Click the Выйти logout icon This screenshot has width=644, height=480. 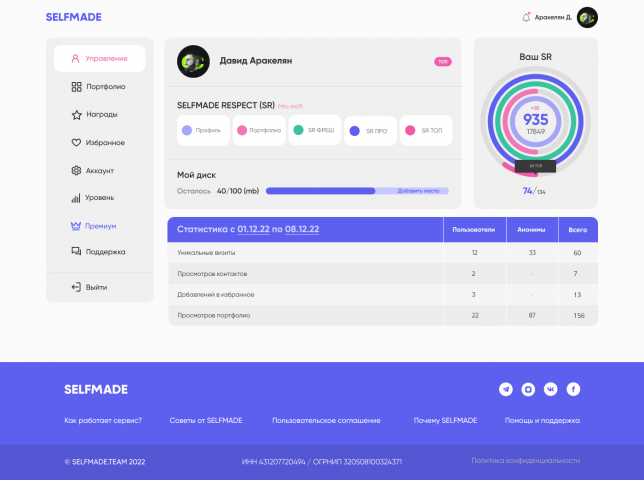coord(76,287)
